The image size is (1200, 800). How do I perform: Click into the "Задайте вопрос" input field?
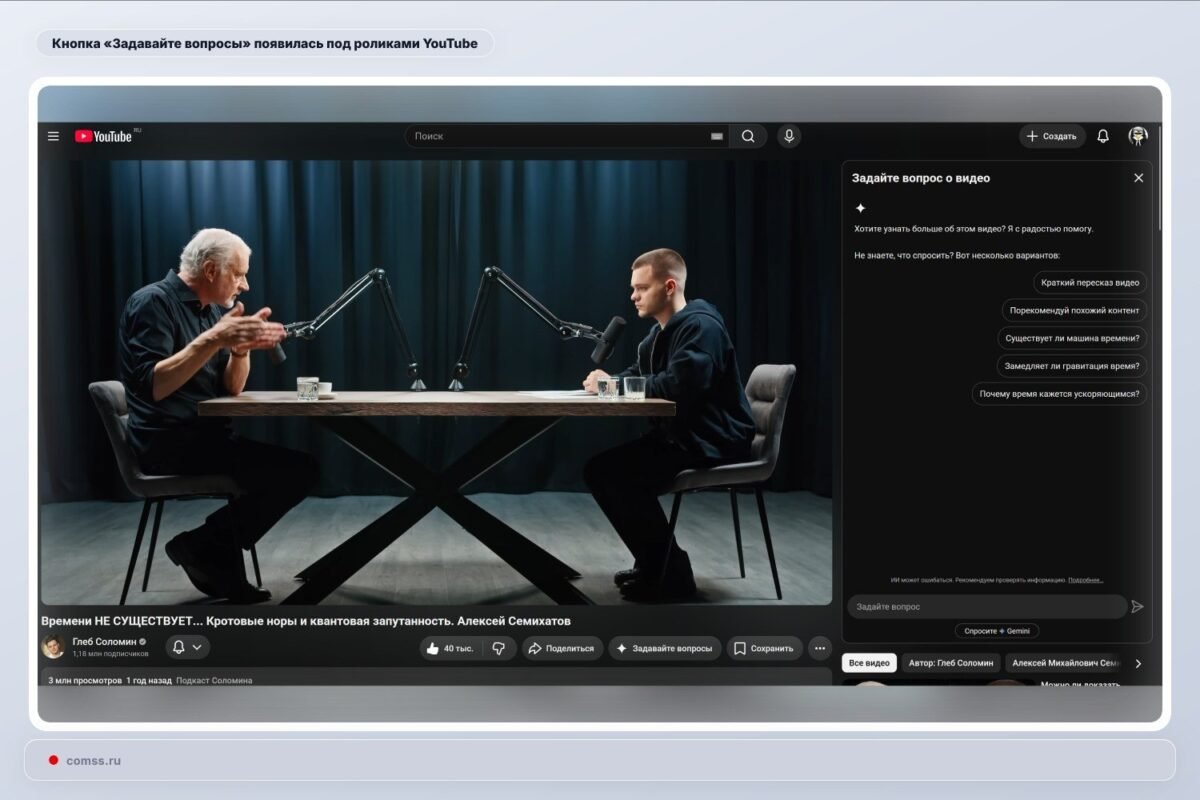[987, 607]
